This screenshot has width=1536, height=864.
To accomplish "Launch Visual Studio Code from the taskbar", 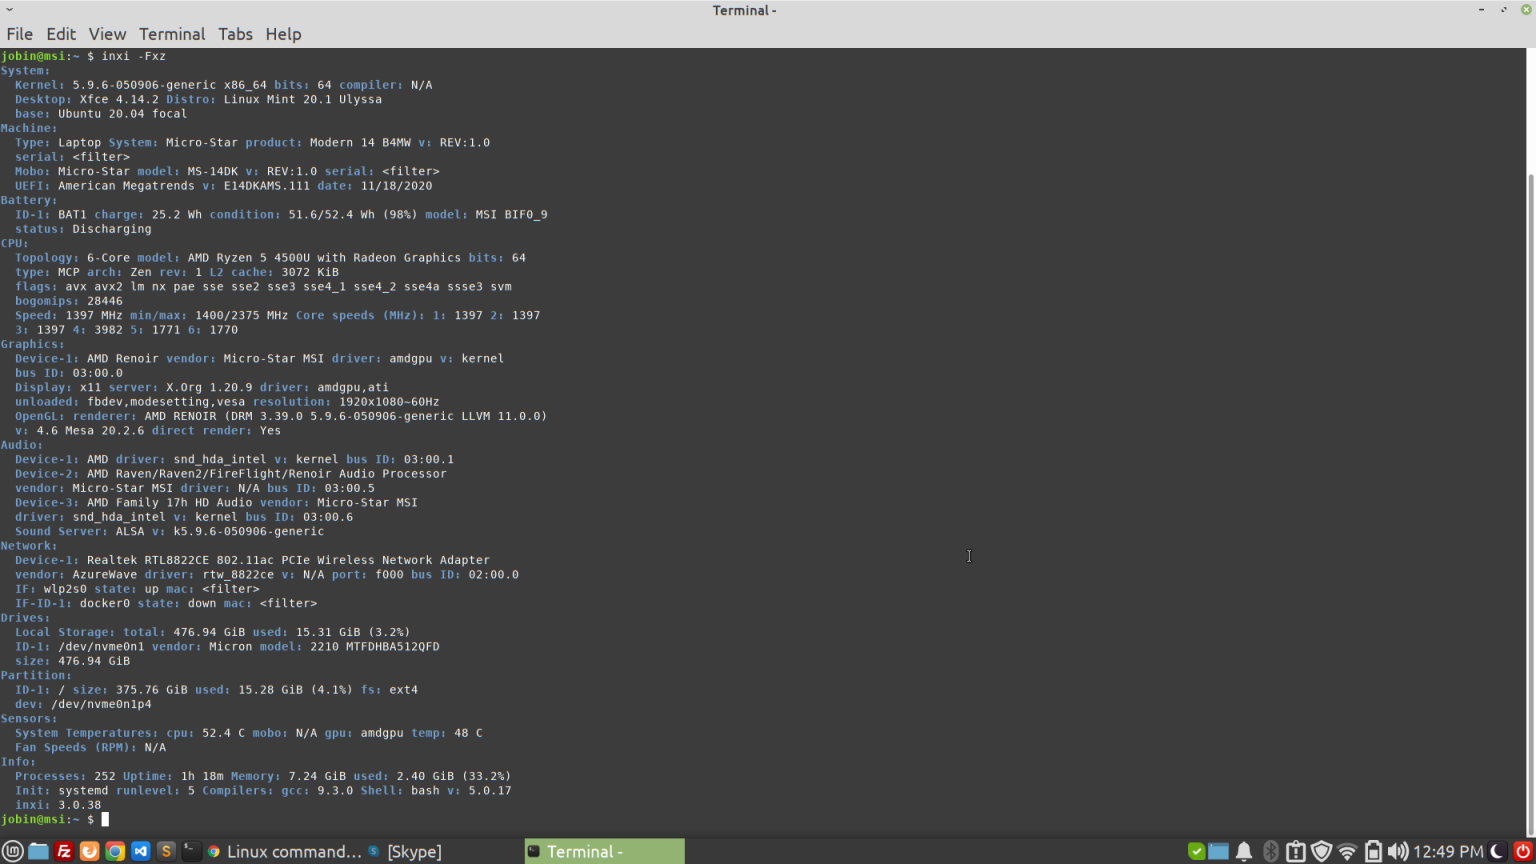I will 140,851.
